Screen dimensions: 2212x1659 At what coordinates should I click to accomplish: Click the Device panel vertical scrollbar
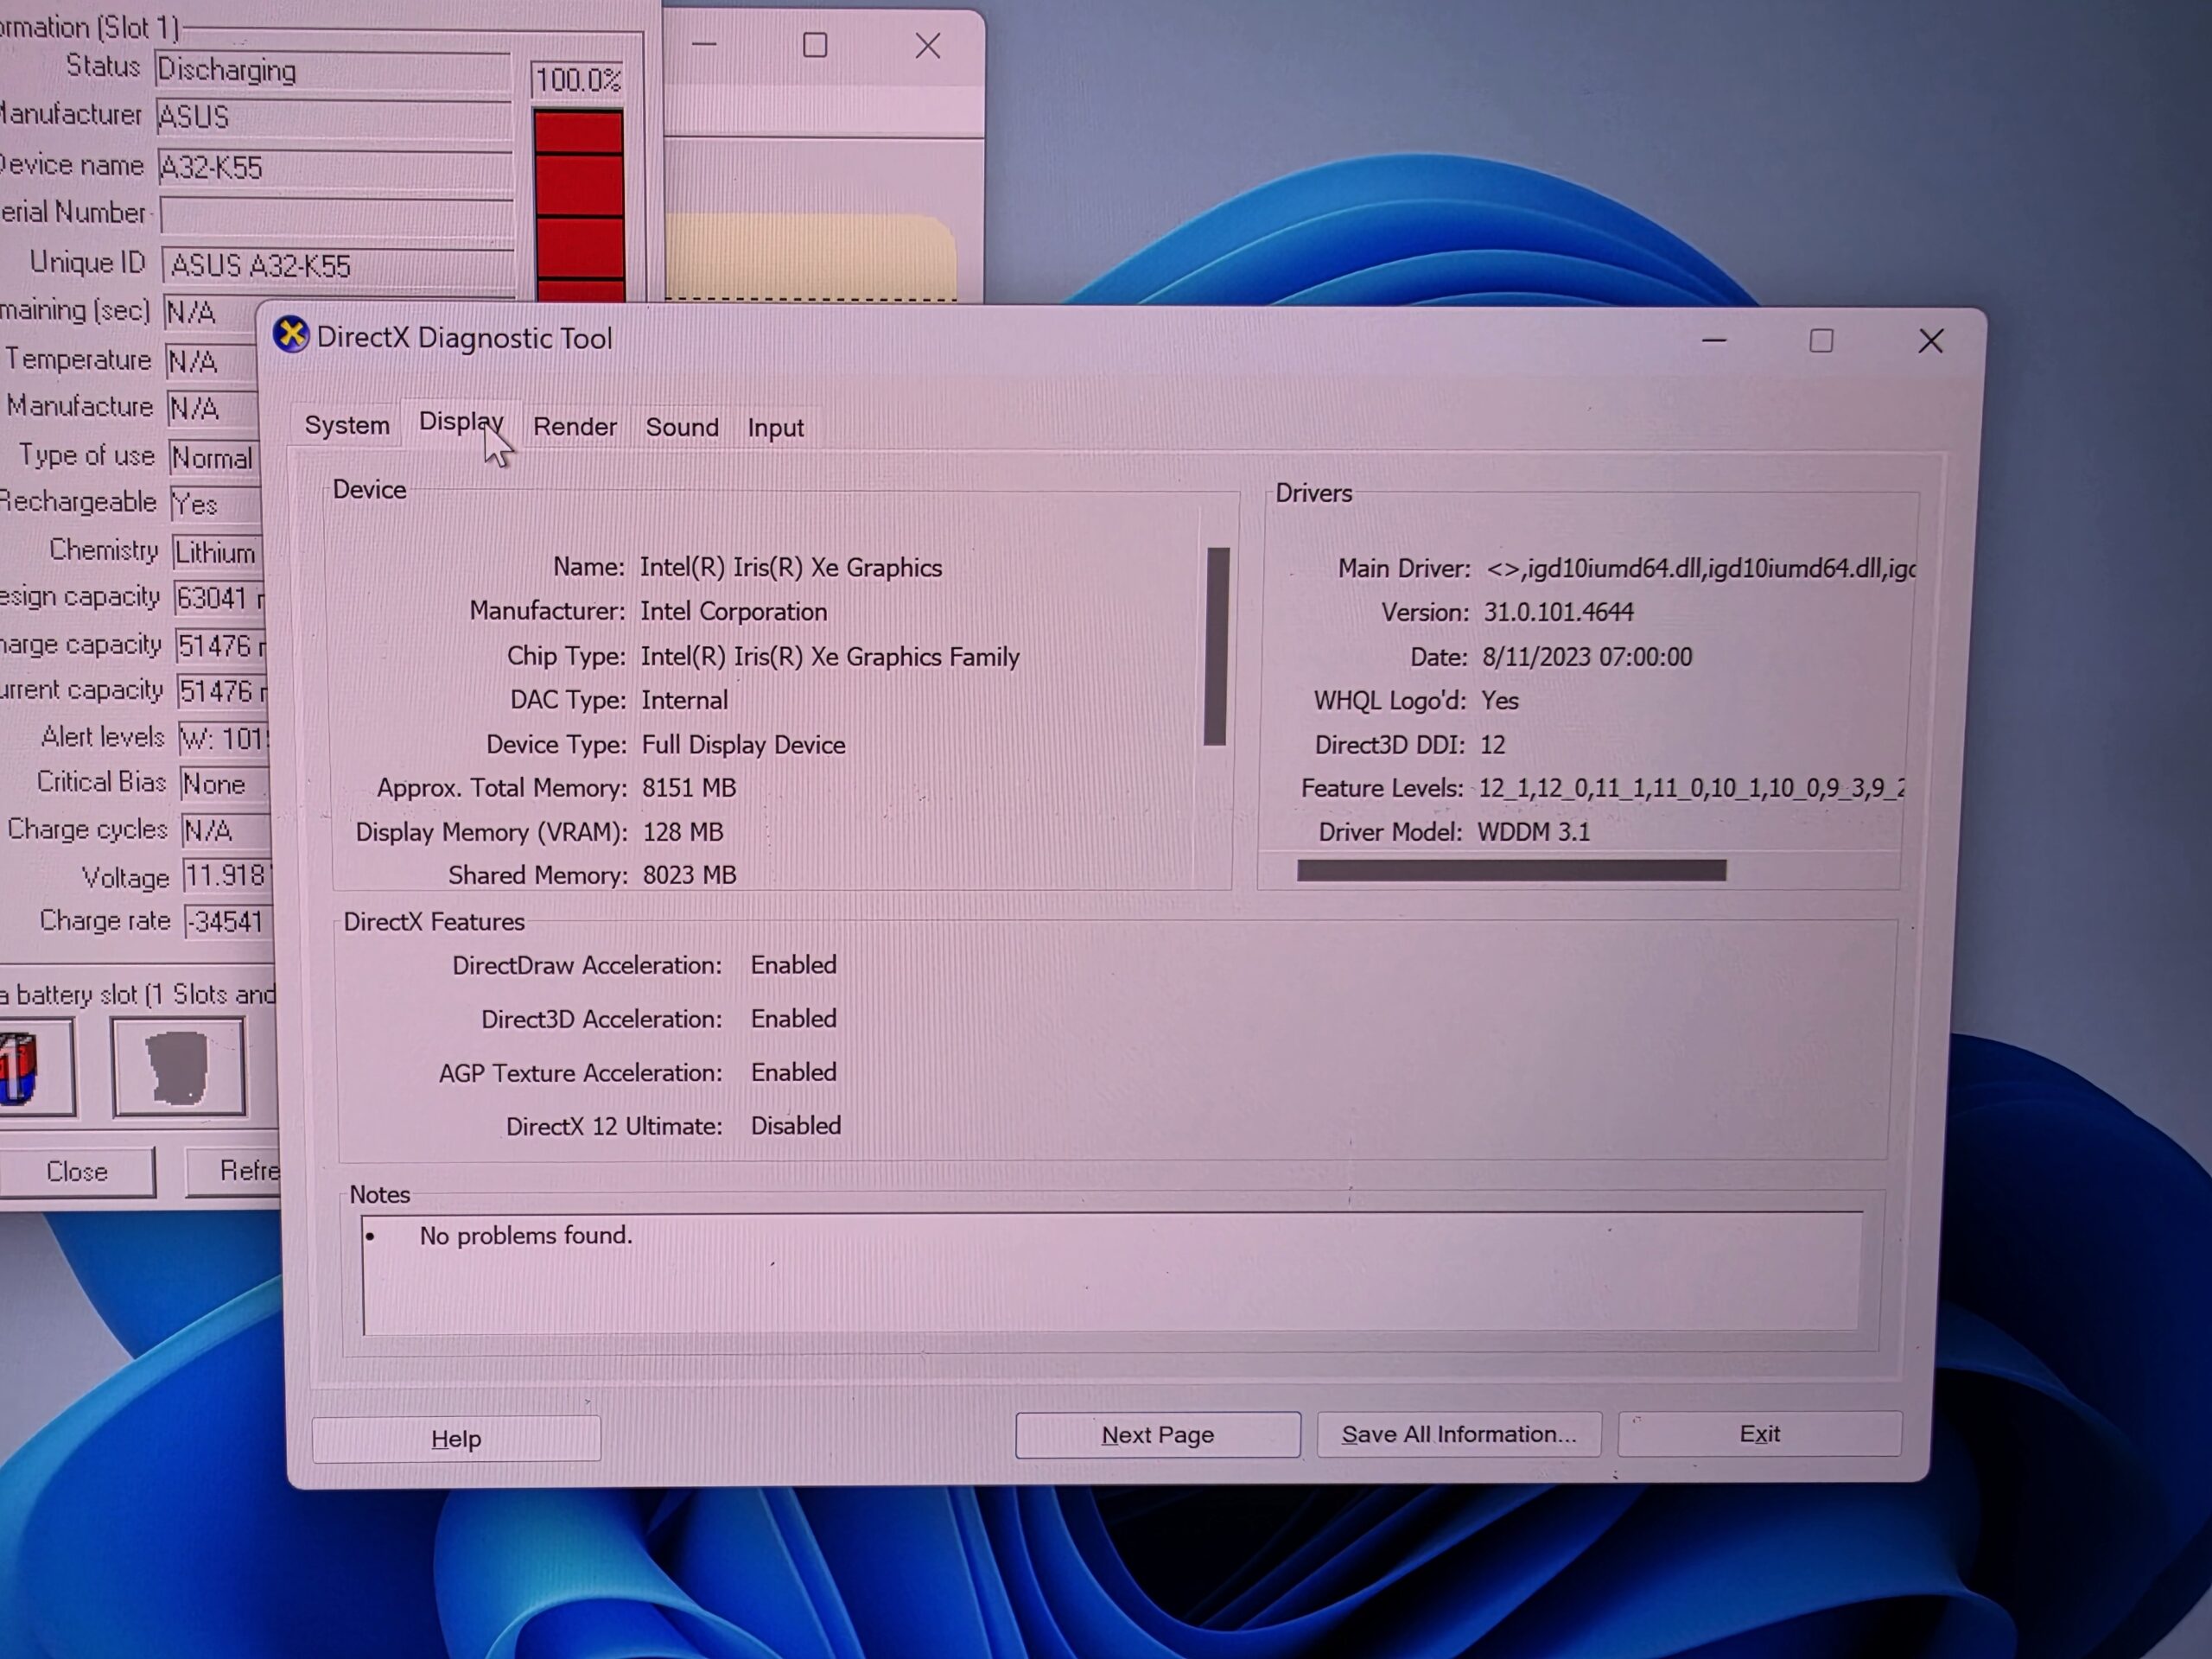1216,646
